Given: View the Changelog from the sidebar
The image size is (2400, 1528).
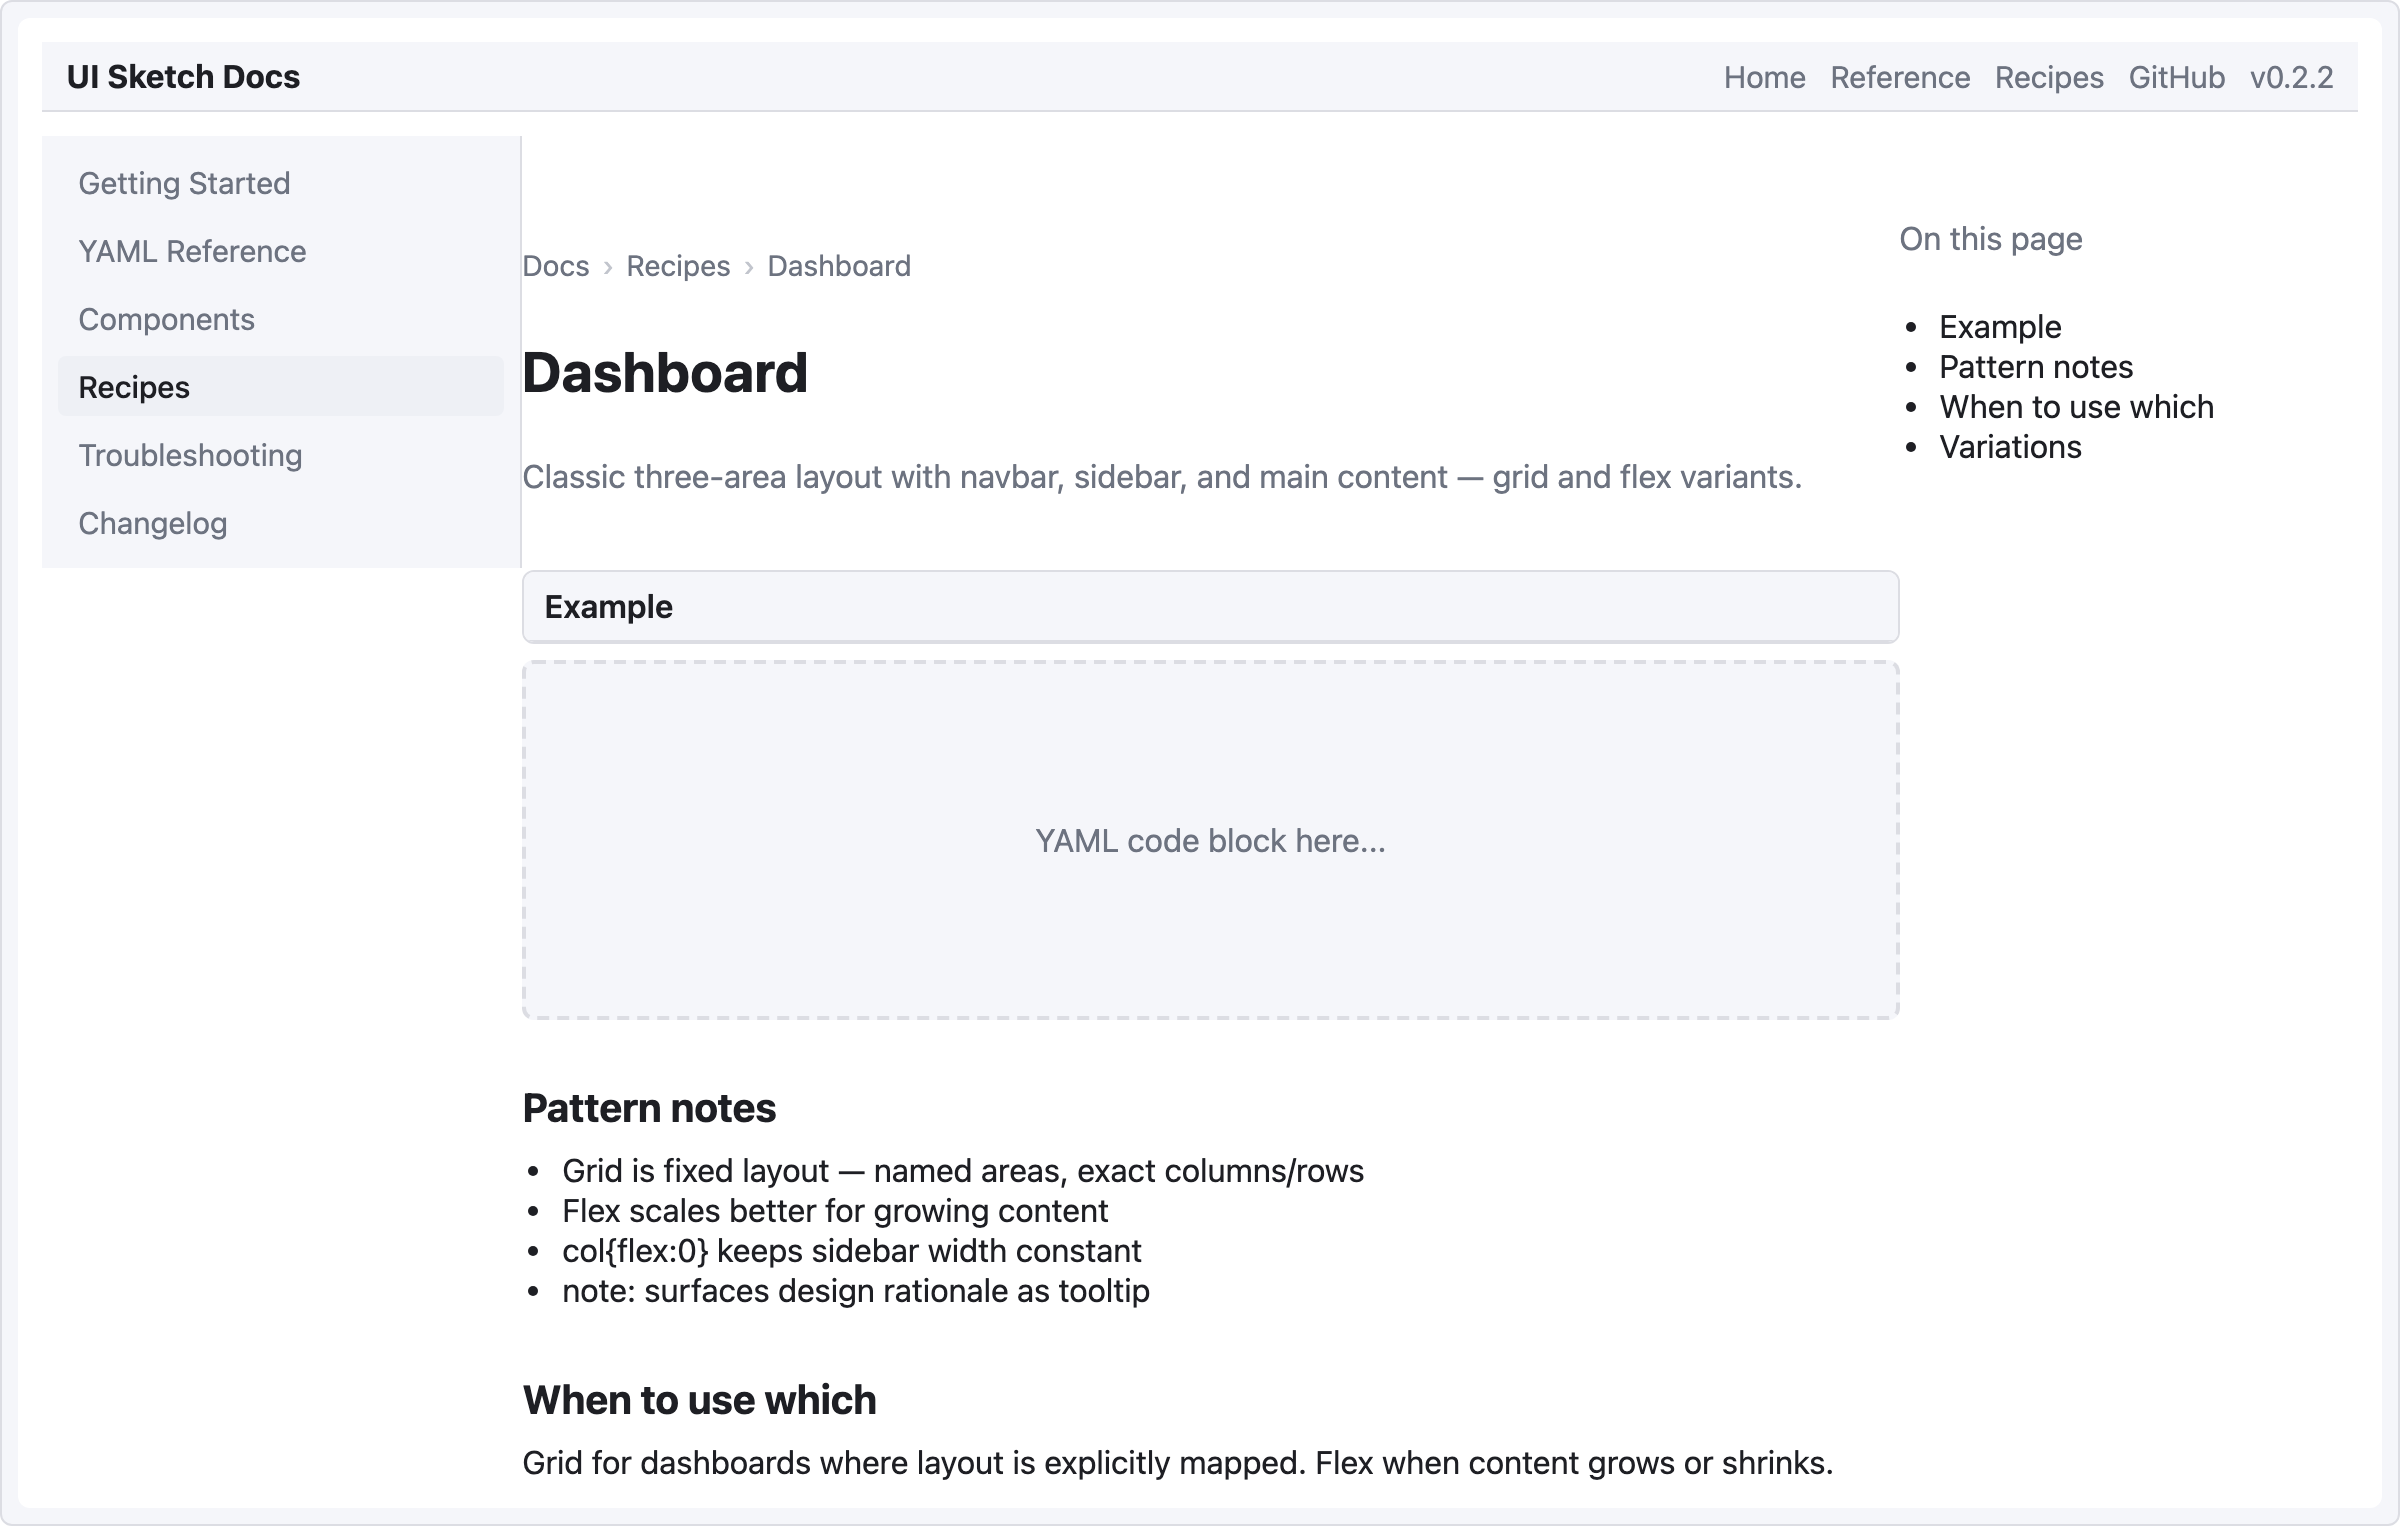Looking at the screenshot, I should pos(152,523).
